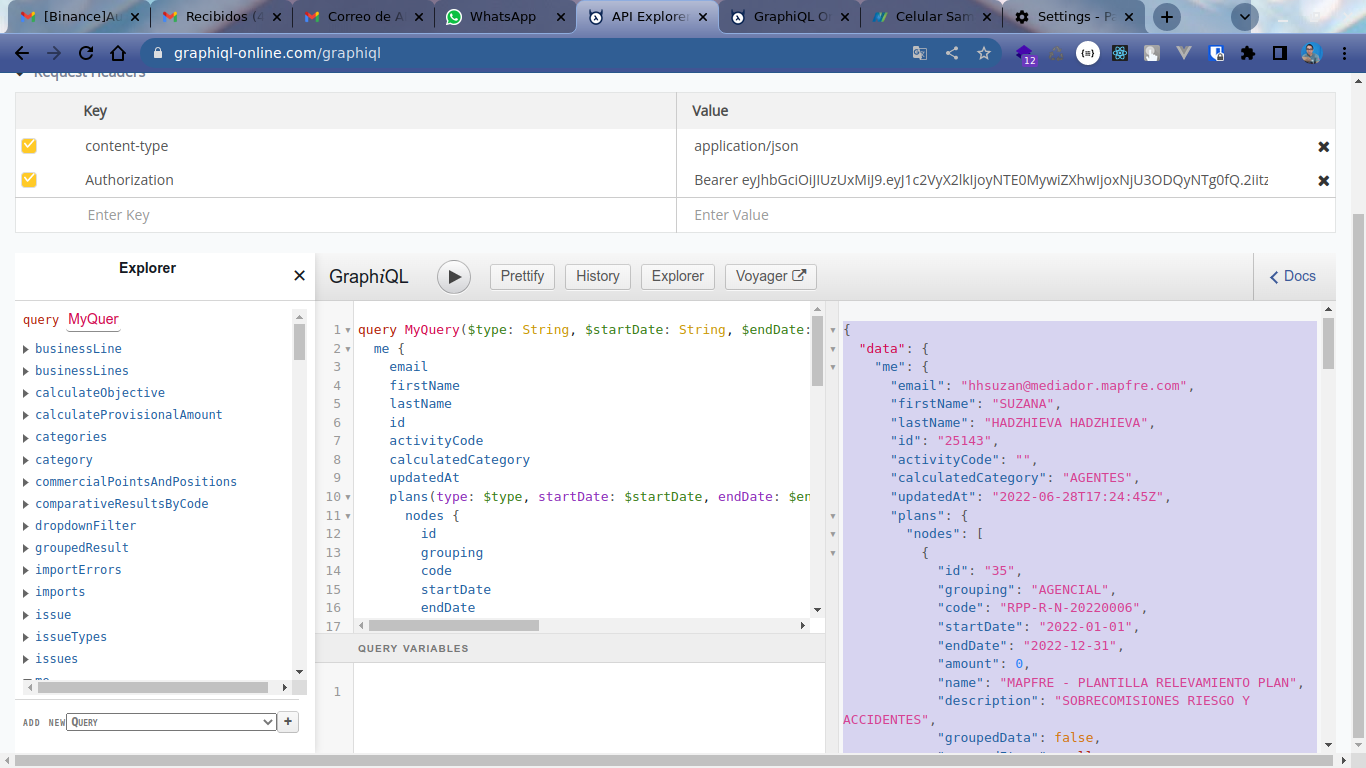Open a new browser tab
1366x768 pixels.
coord(1166,17)
